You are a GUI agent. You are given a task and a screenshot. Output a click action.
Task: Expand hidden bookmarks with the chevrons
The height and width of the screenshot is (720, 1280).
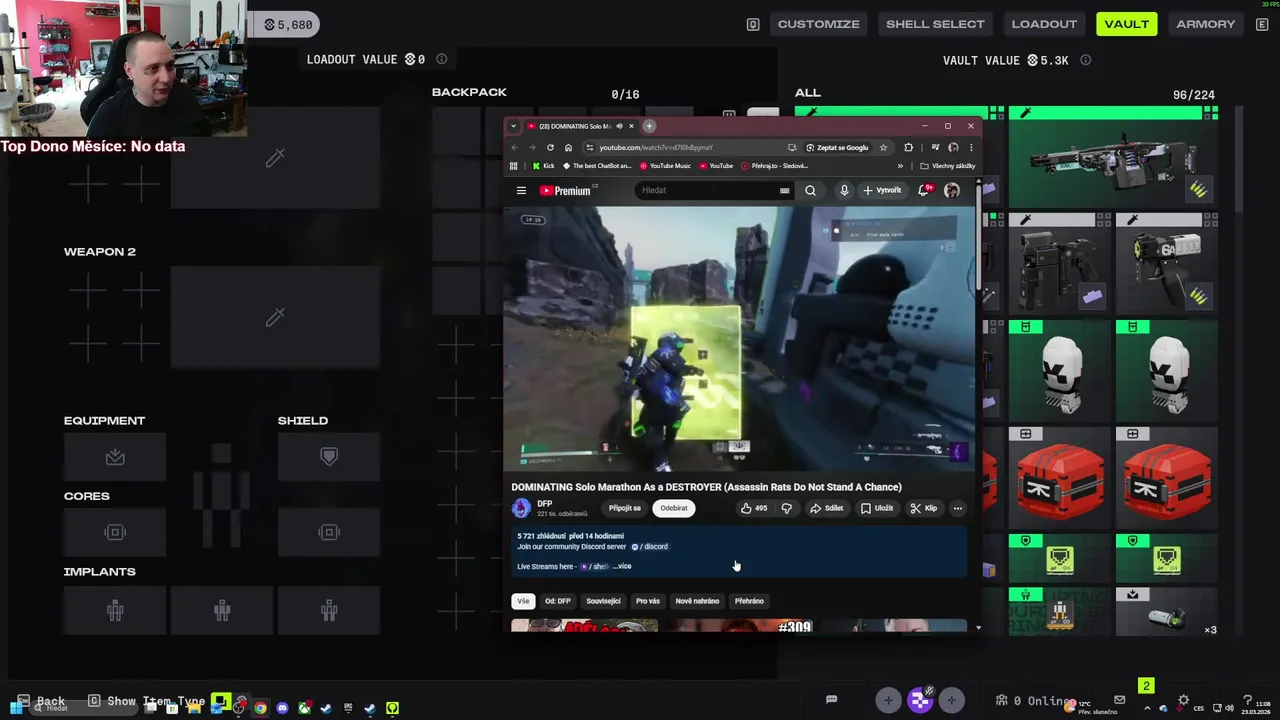click(x=900, y=166)
